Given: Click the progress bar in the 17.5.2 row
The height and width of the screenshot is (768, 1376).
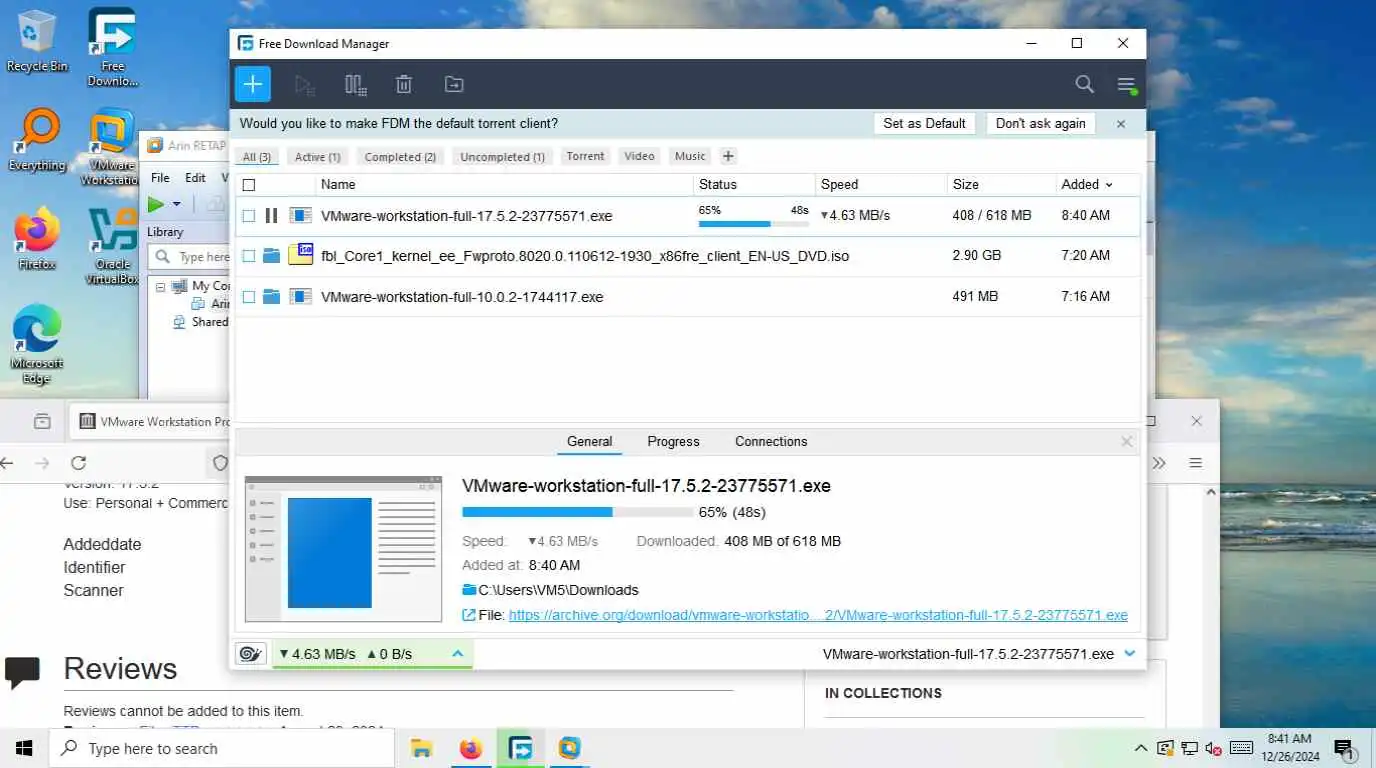Looking at the screenshot, I should pos(754,223).
